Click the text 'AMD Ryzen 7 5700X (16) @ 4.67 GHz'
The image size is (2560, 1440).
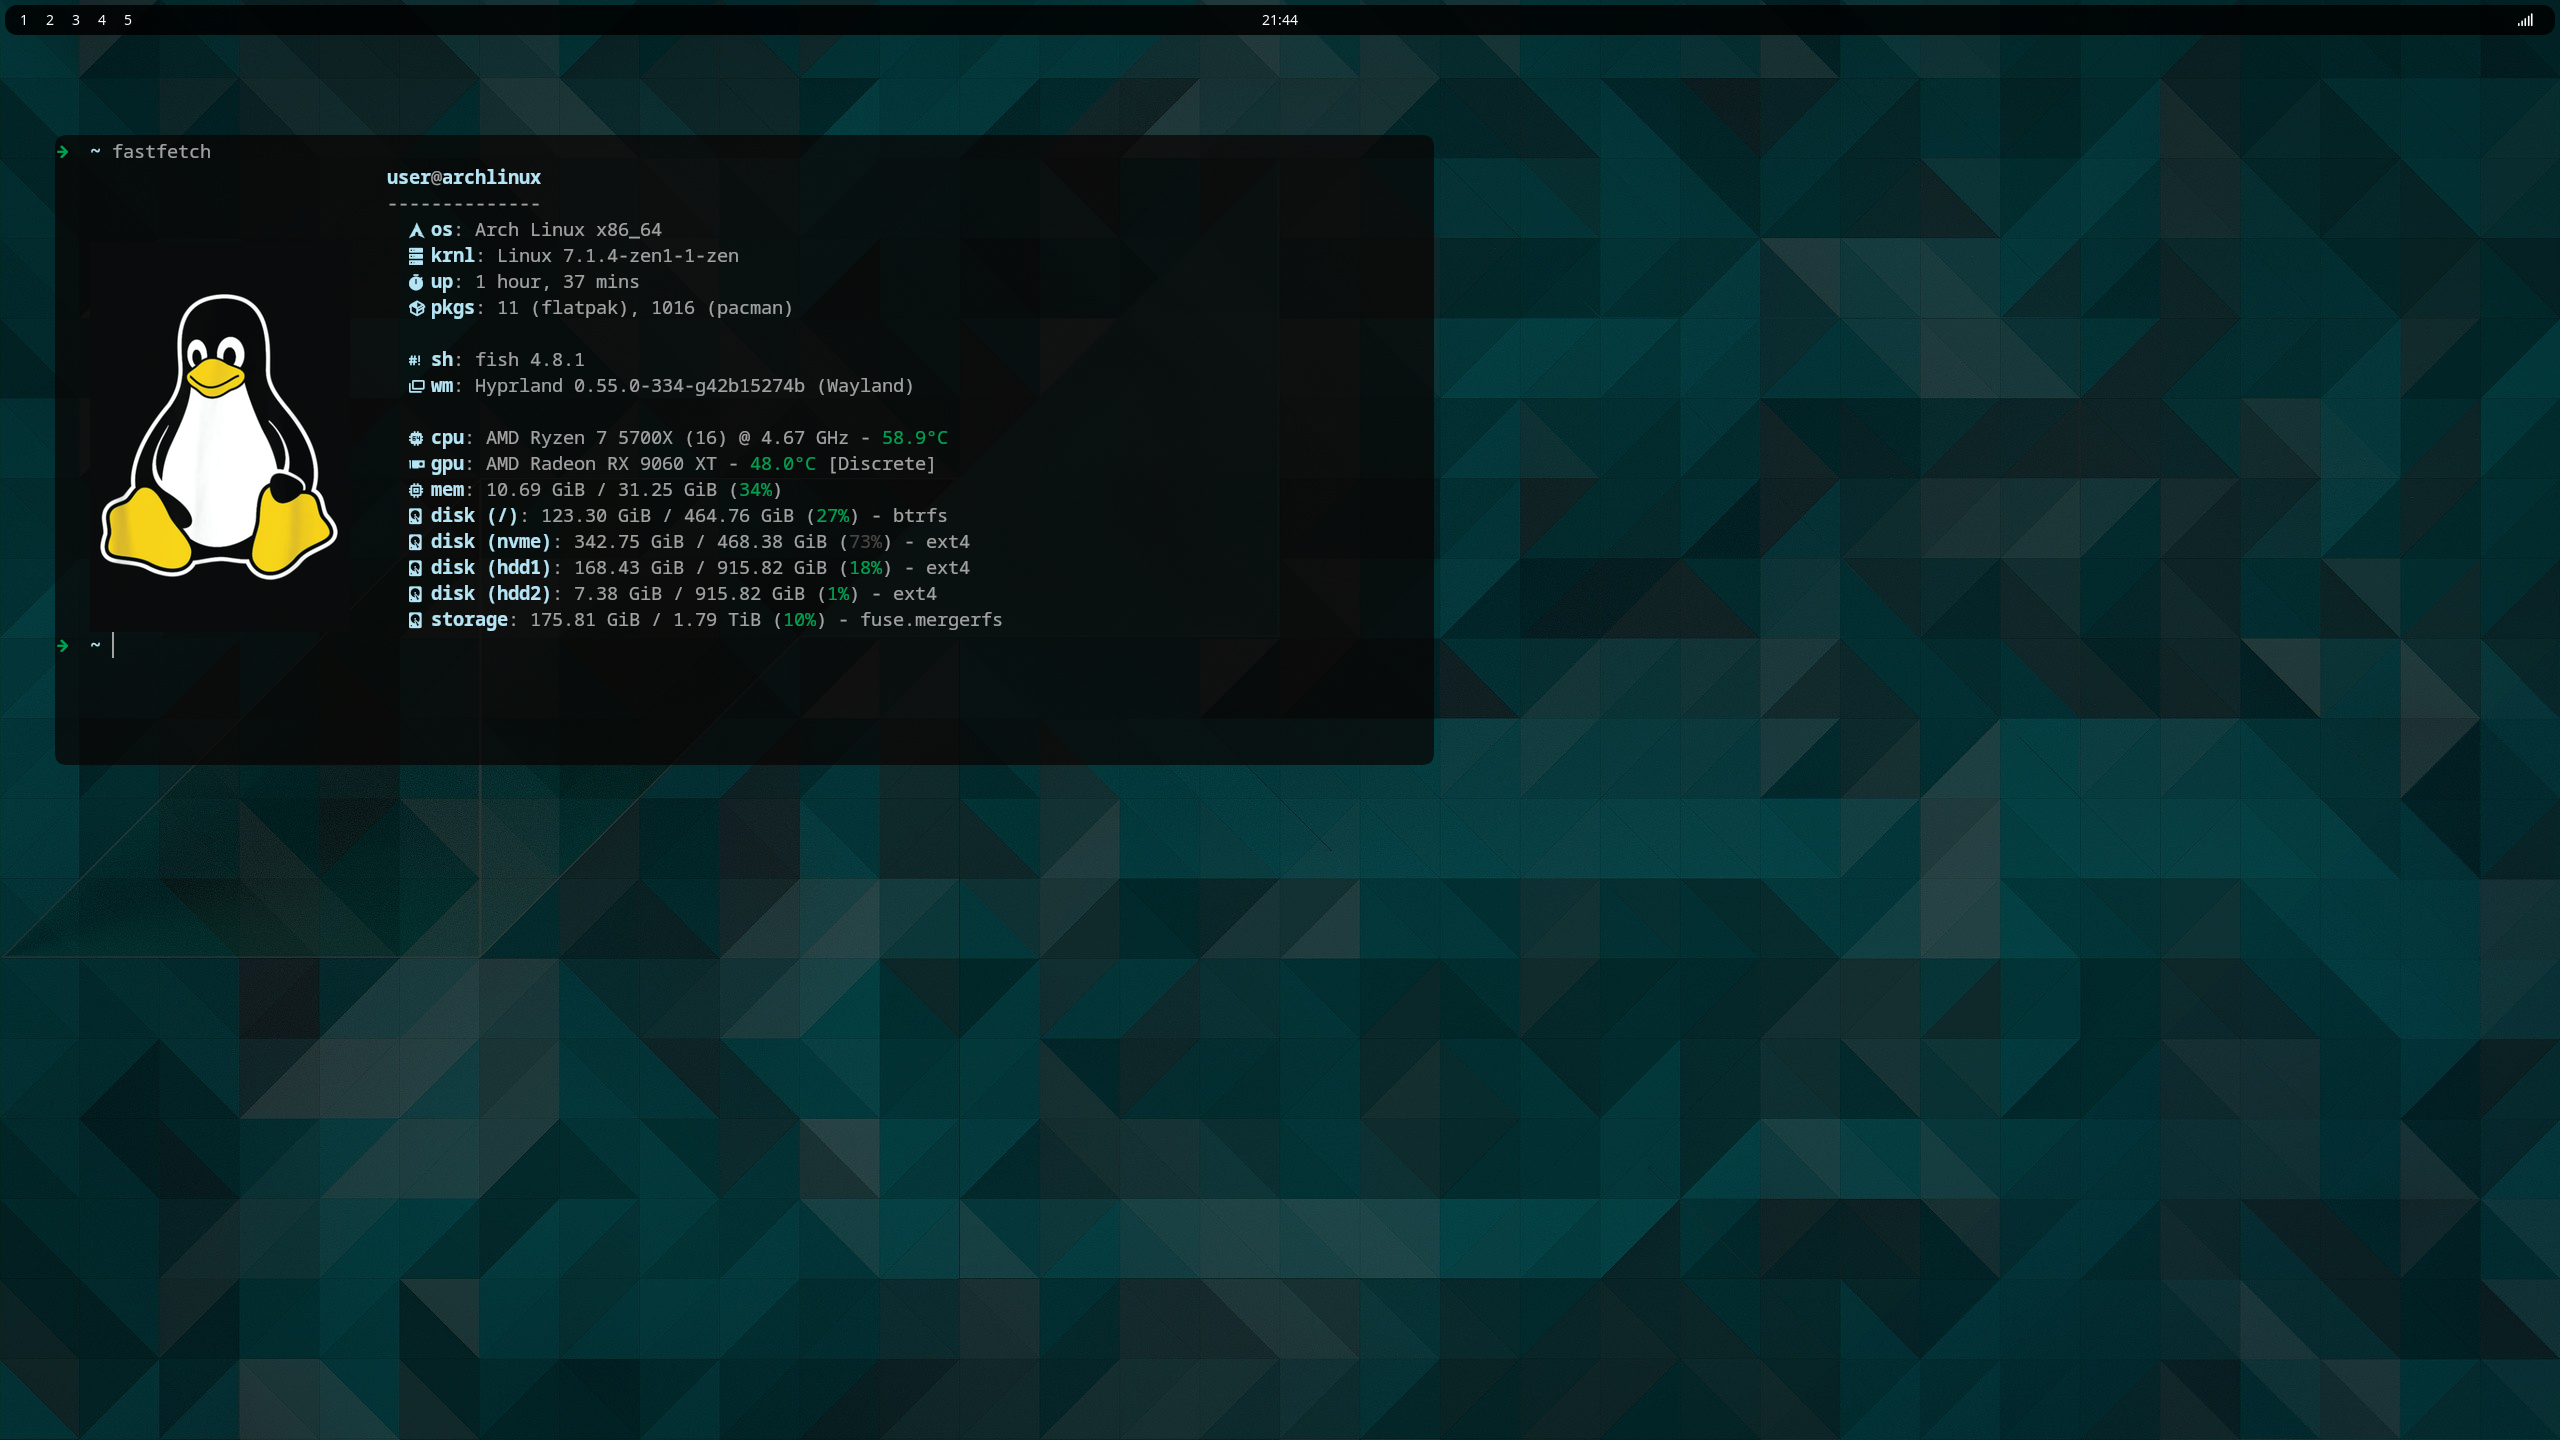[667, 438]
